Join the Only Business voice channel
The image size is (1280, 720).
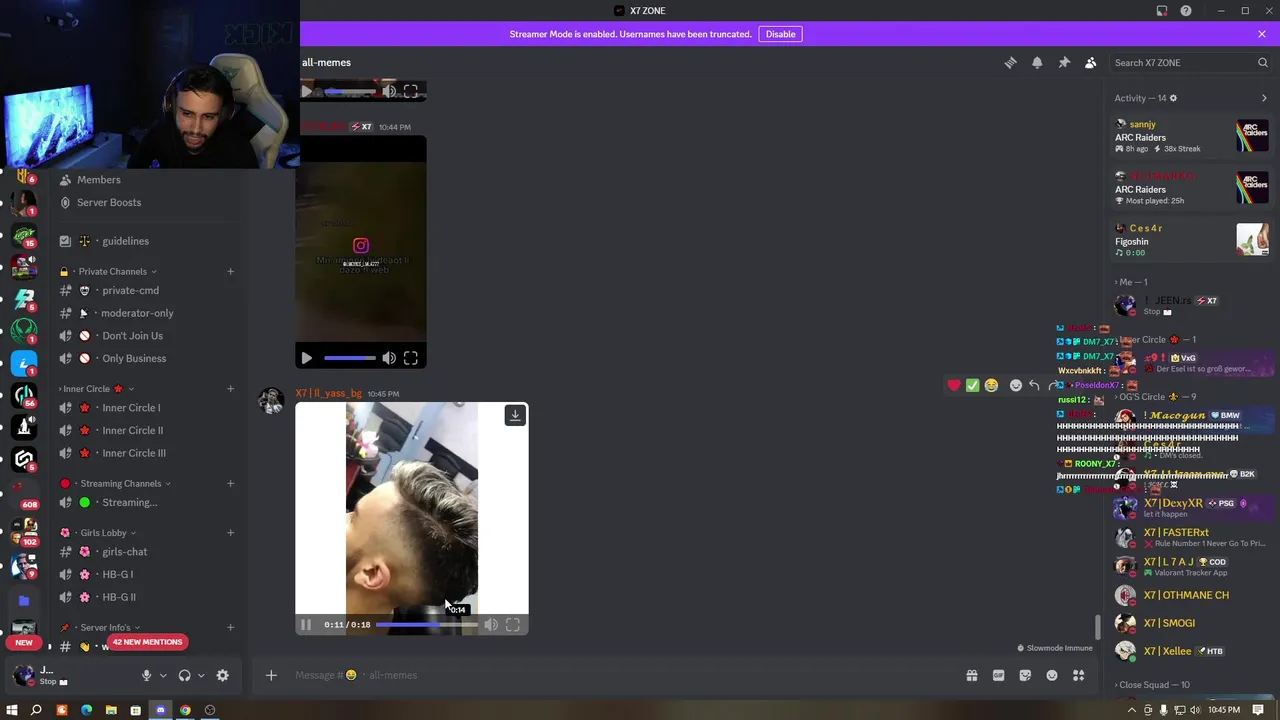point(134,358)
